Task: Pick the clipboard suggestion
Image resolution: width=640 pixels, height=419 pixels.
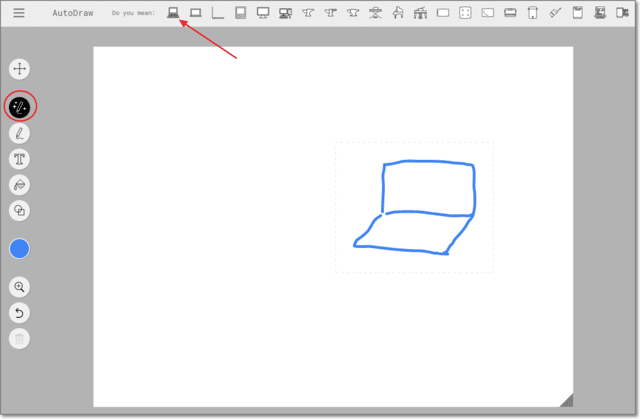Action: coord(577,13)
